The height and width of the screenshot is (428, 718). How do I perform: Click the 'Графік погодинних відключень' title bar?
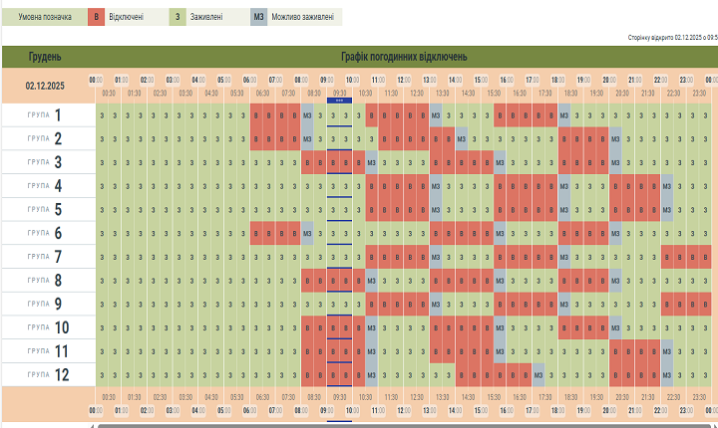coord(403,56)
